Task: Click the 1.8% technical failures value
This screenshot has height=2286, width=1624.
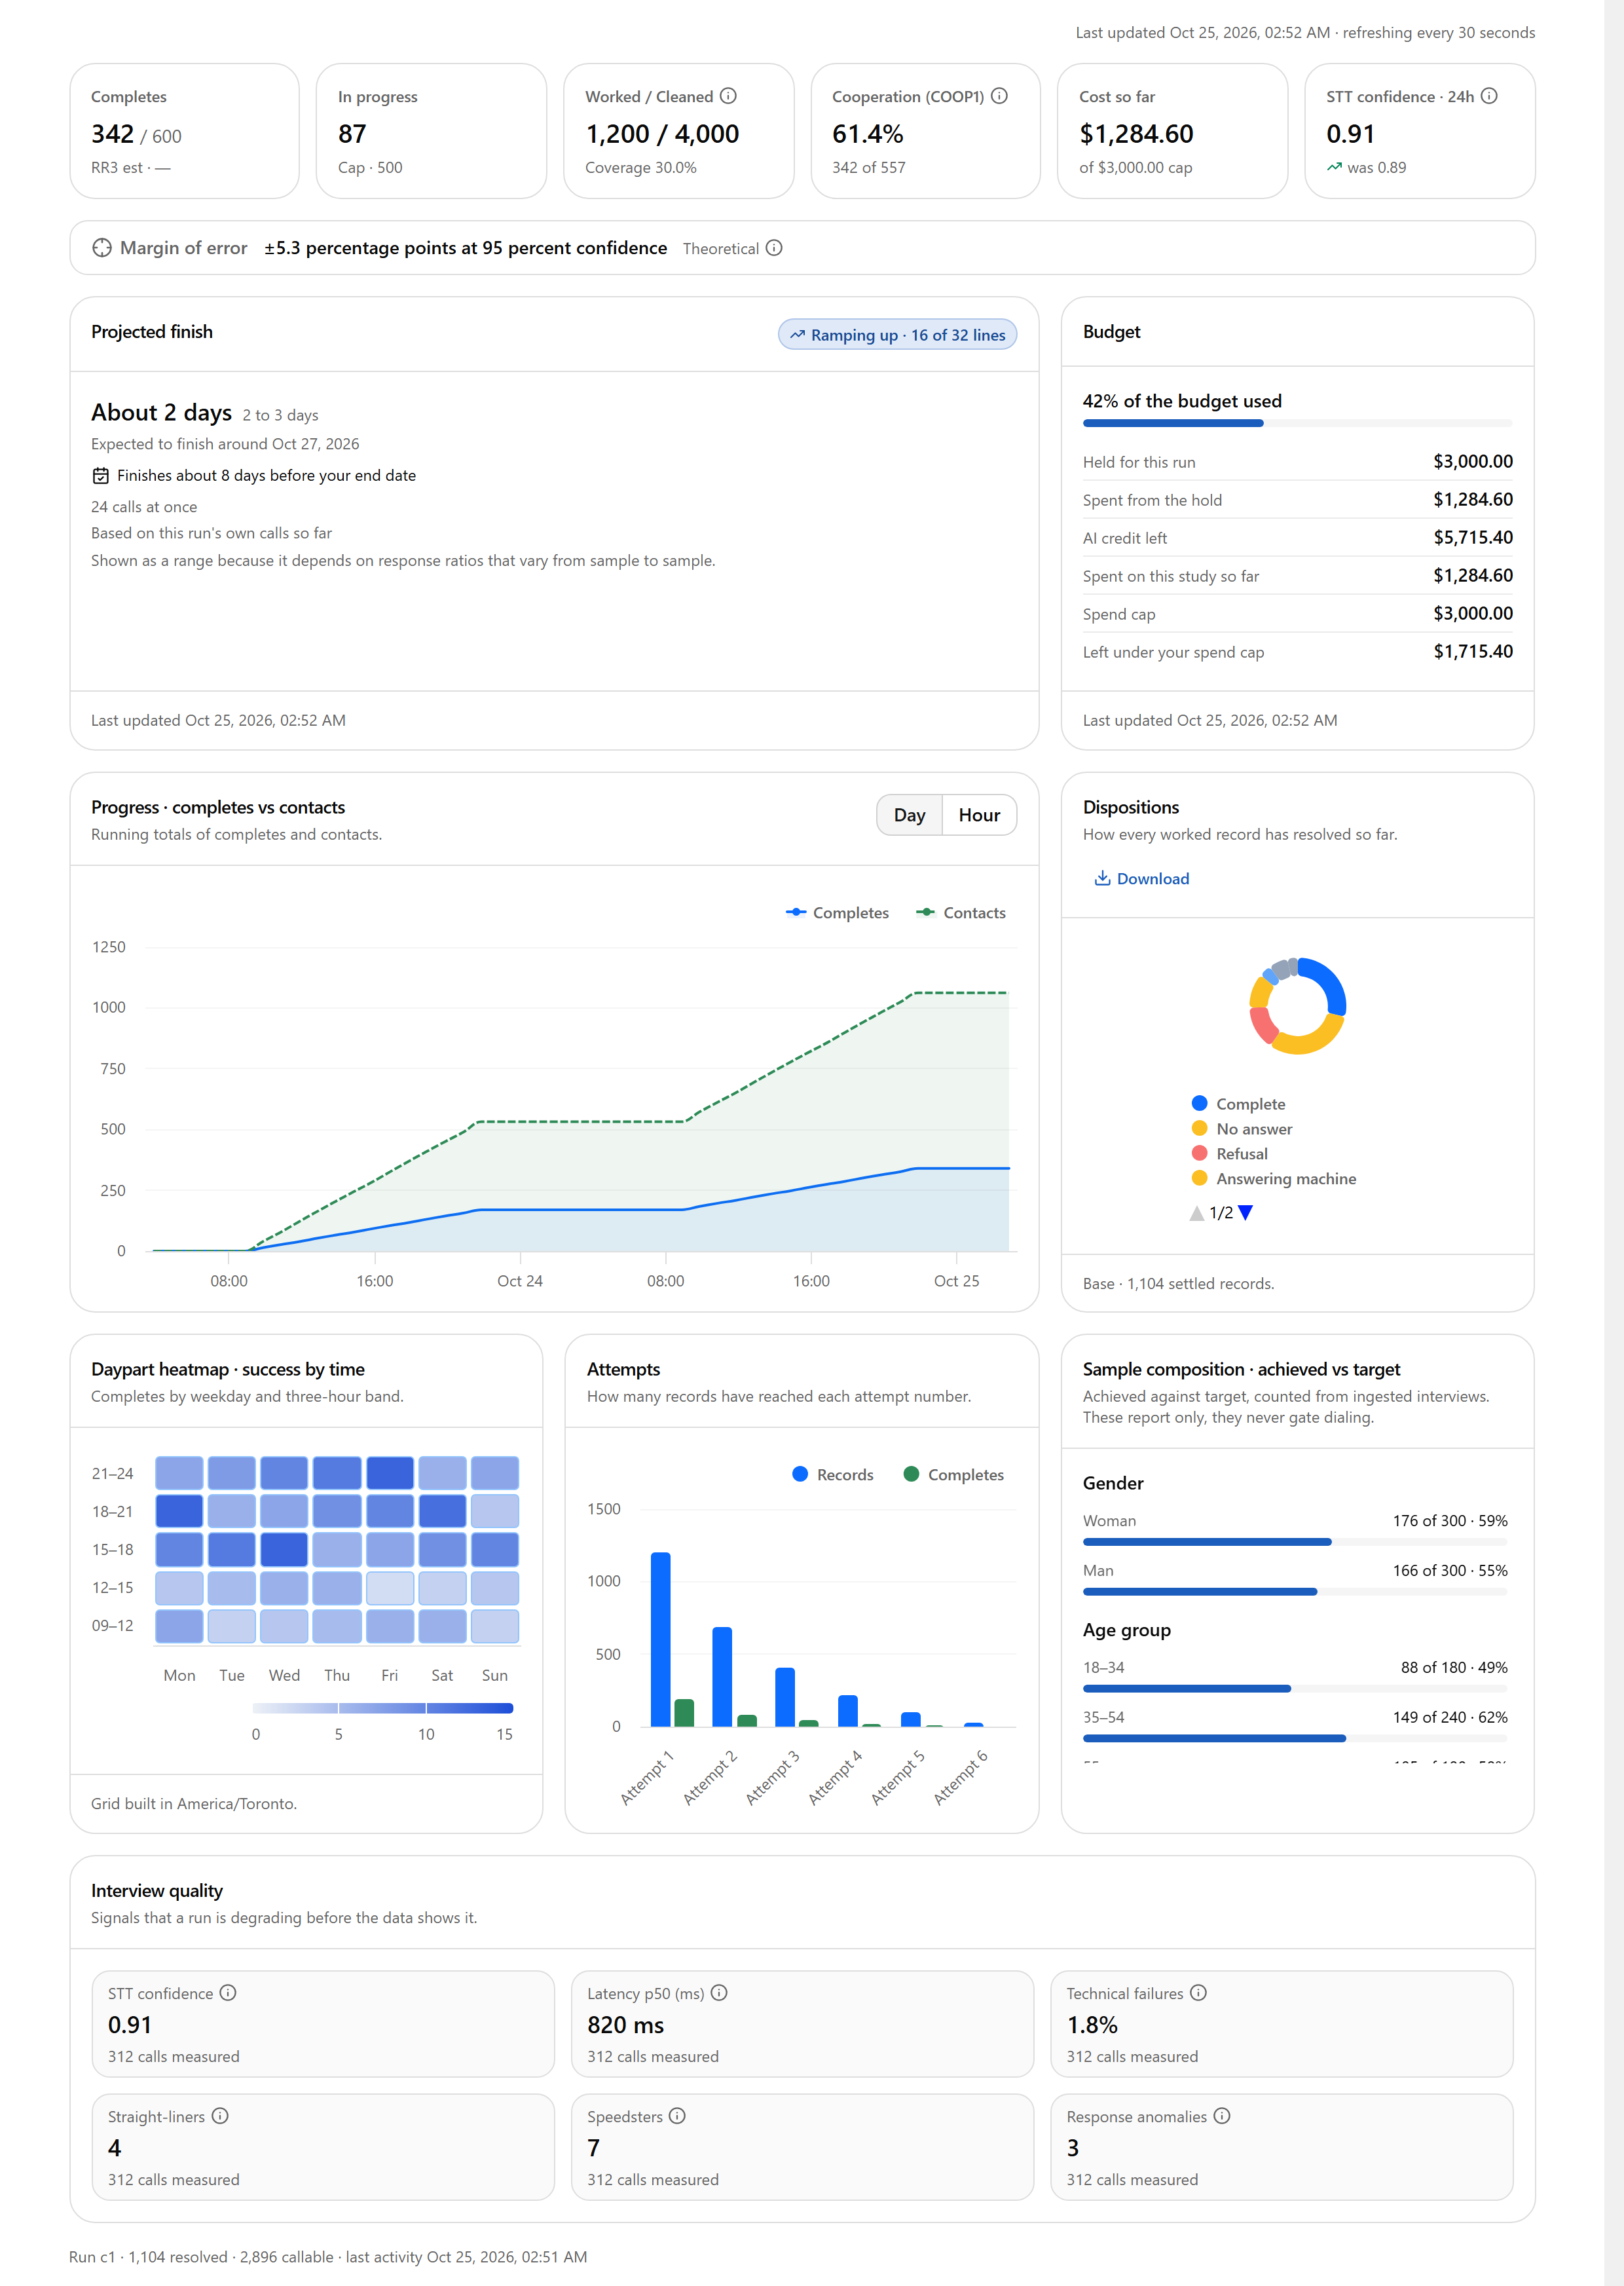Action: 1092,2025
